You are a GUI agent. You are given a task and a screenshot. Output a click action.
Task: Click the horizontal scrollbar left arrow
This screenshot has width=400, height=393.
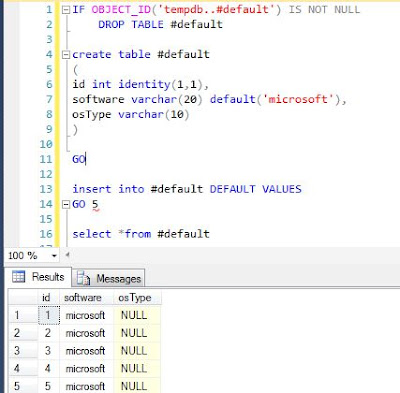coord(67,255)
